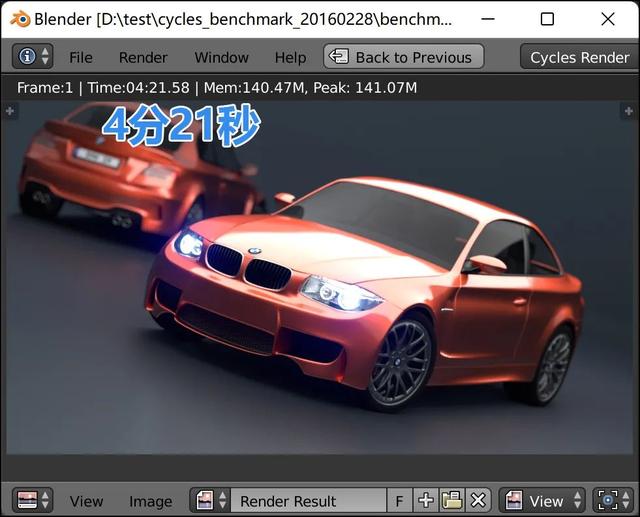The height and width of the screenshot is (517, 640).
Task: Click the frame time memory status text
Action: [217, 88]
